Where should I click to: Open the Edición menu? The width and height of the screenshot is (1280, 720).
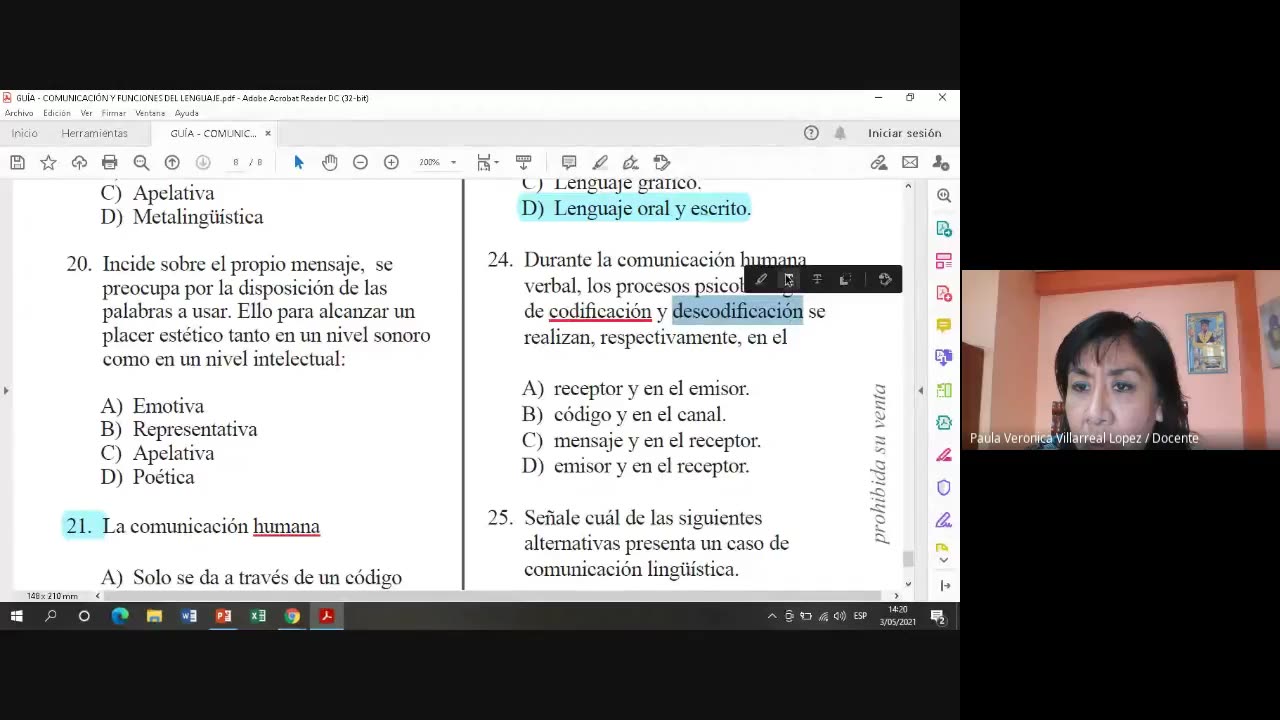[57, 113]
